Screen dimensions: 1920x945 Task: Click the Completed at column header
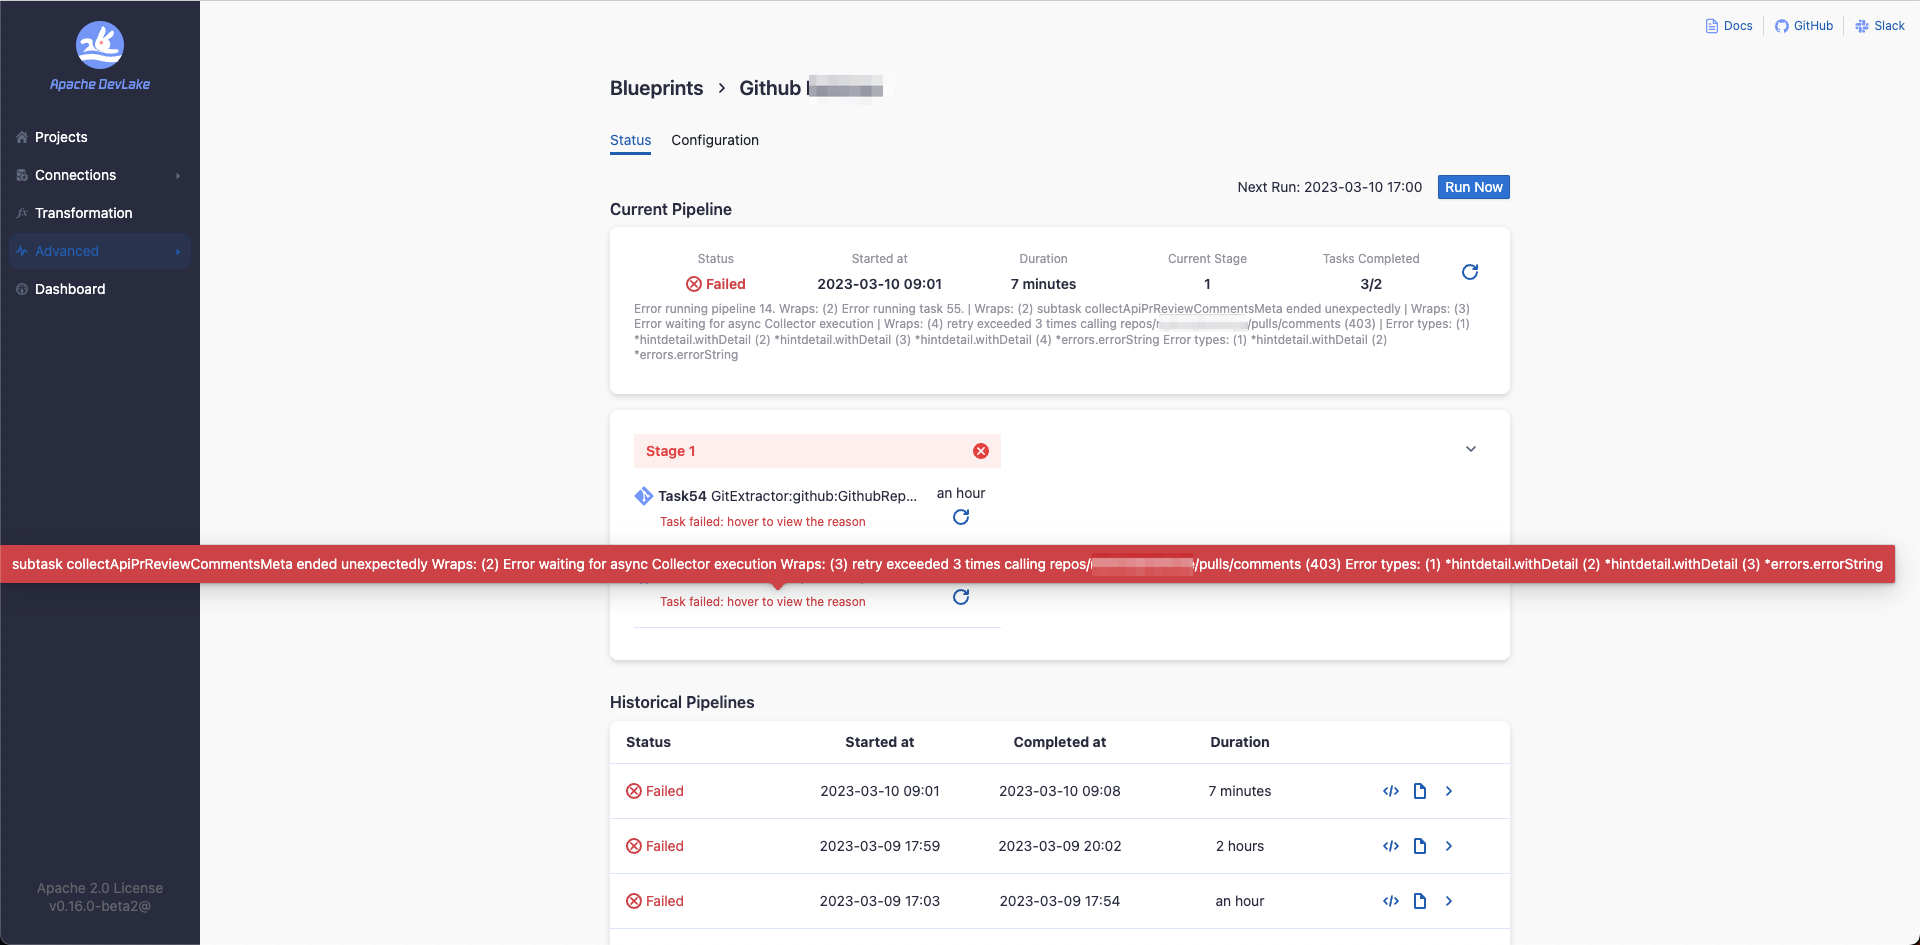[1060, 742]
